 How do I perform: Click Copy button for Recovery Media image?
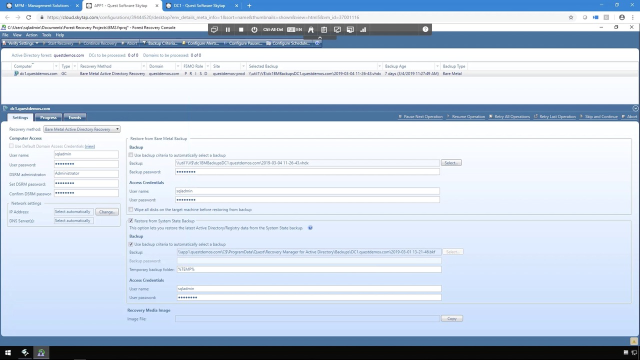452,319
